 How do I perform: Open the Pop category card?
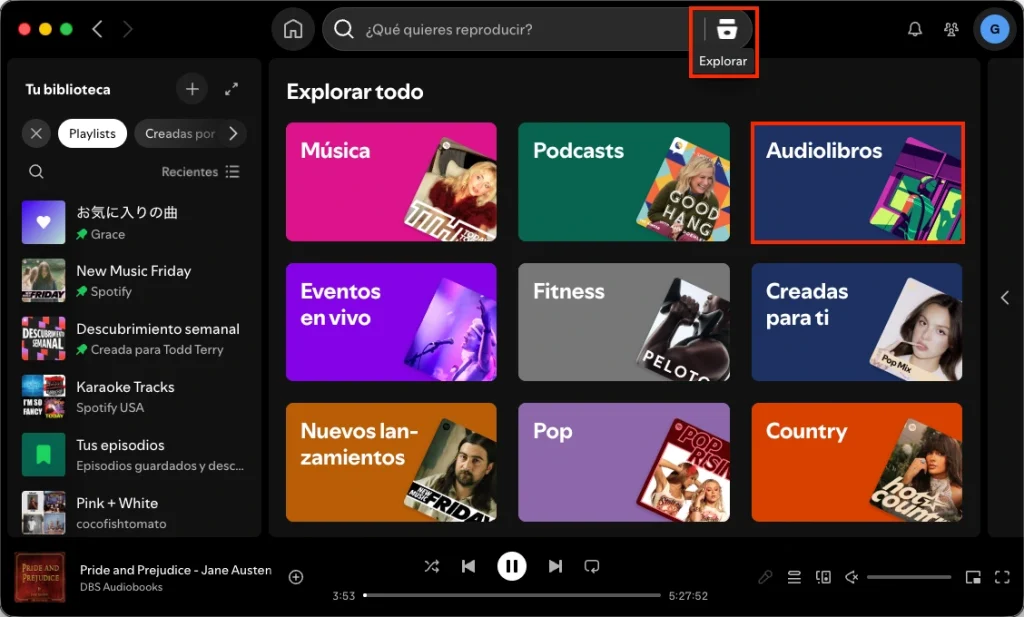pos(624,462)
